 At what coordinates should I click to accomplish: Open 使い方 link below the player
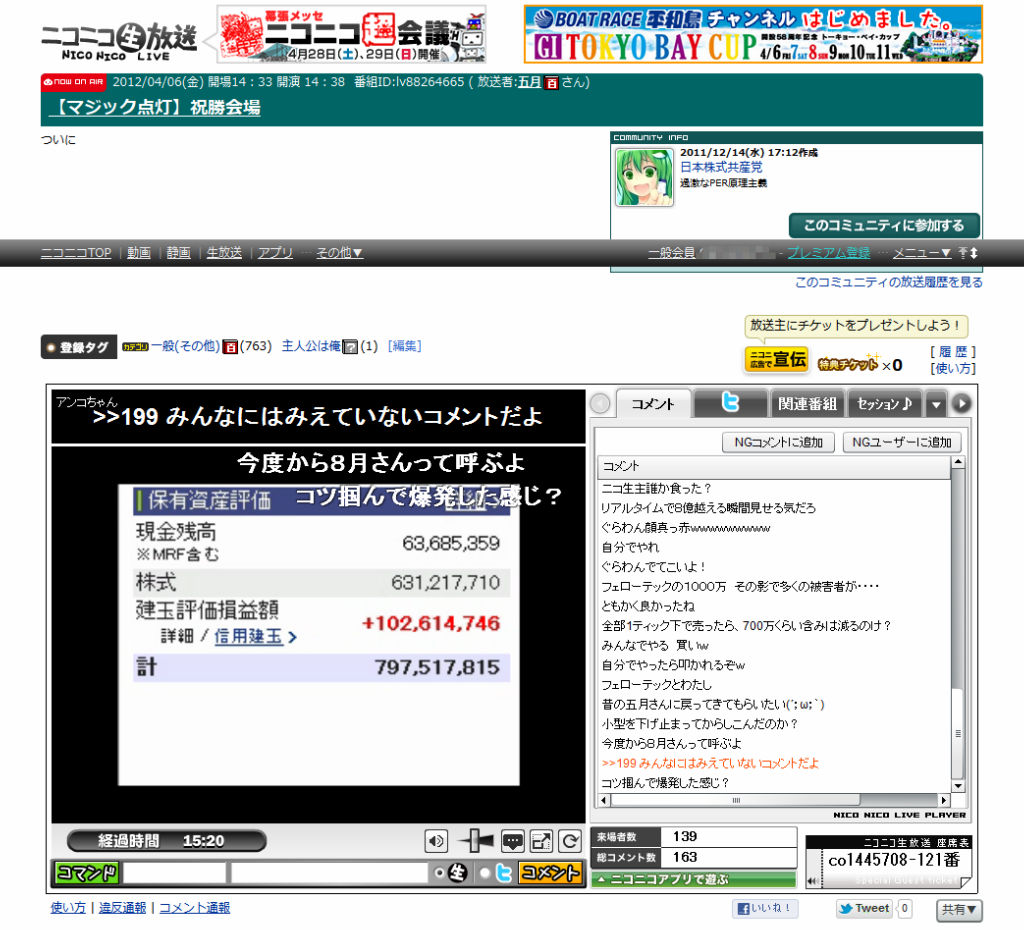click(x=68, y=908)
